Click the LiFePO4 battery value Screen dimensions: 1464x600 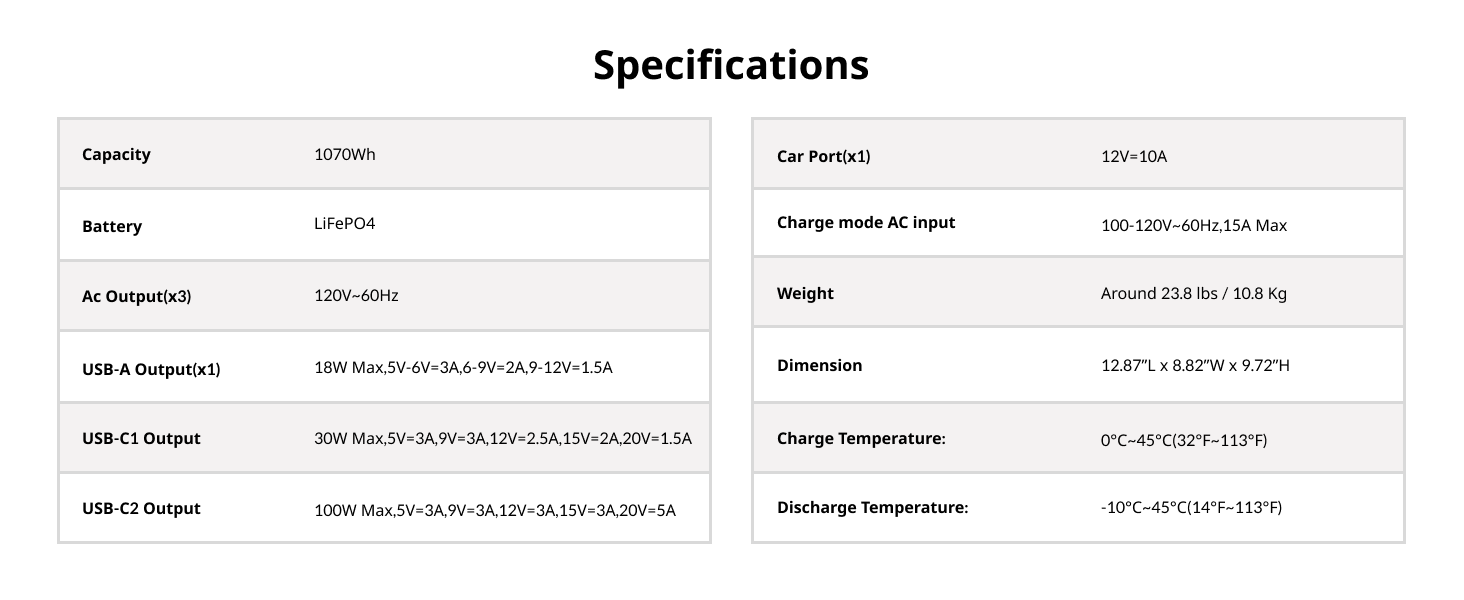click(x=345, y=223)
